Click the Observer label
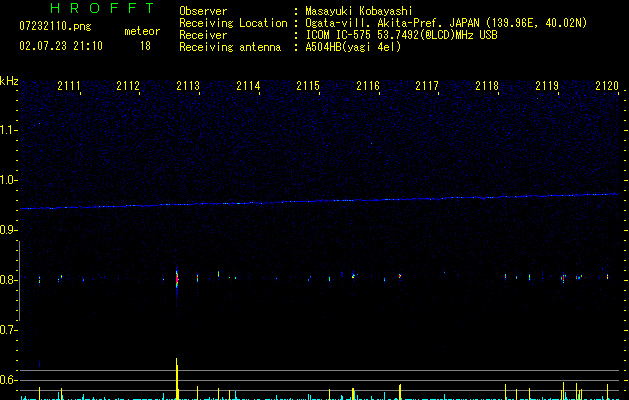Screen dimensions: 629x400 click(x=203, y=11)
